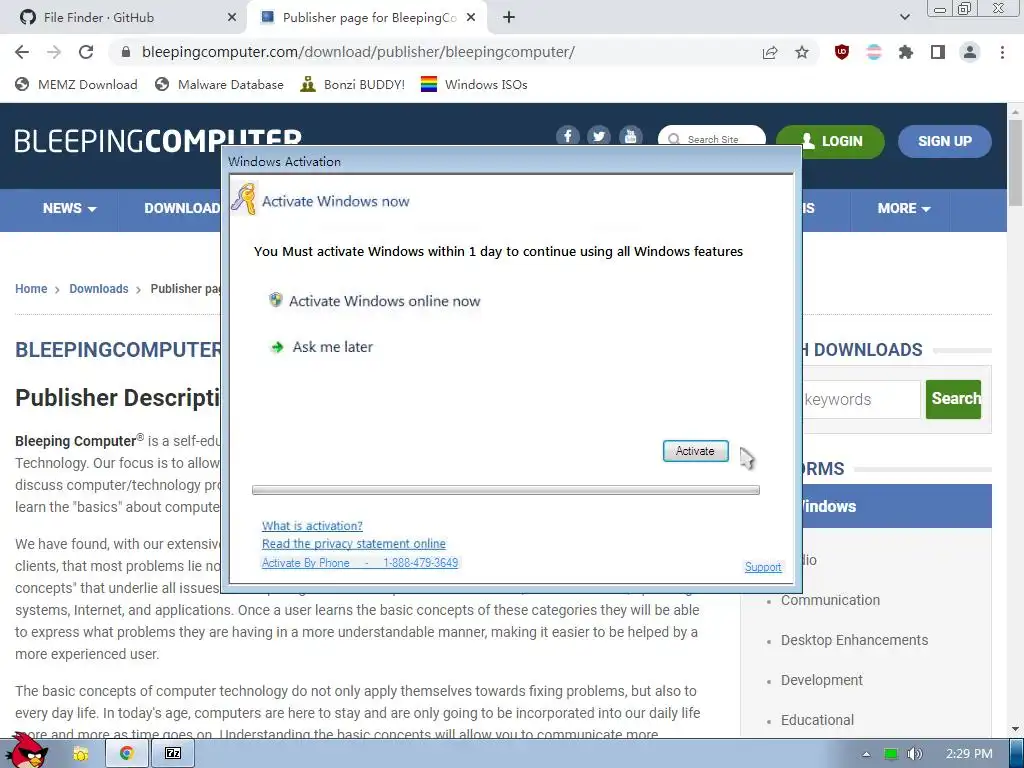Click the SIGN UP button

coord(944,141)
